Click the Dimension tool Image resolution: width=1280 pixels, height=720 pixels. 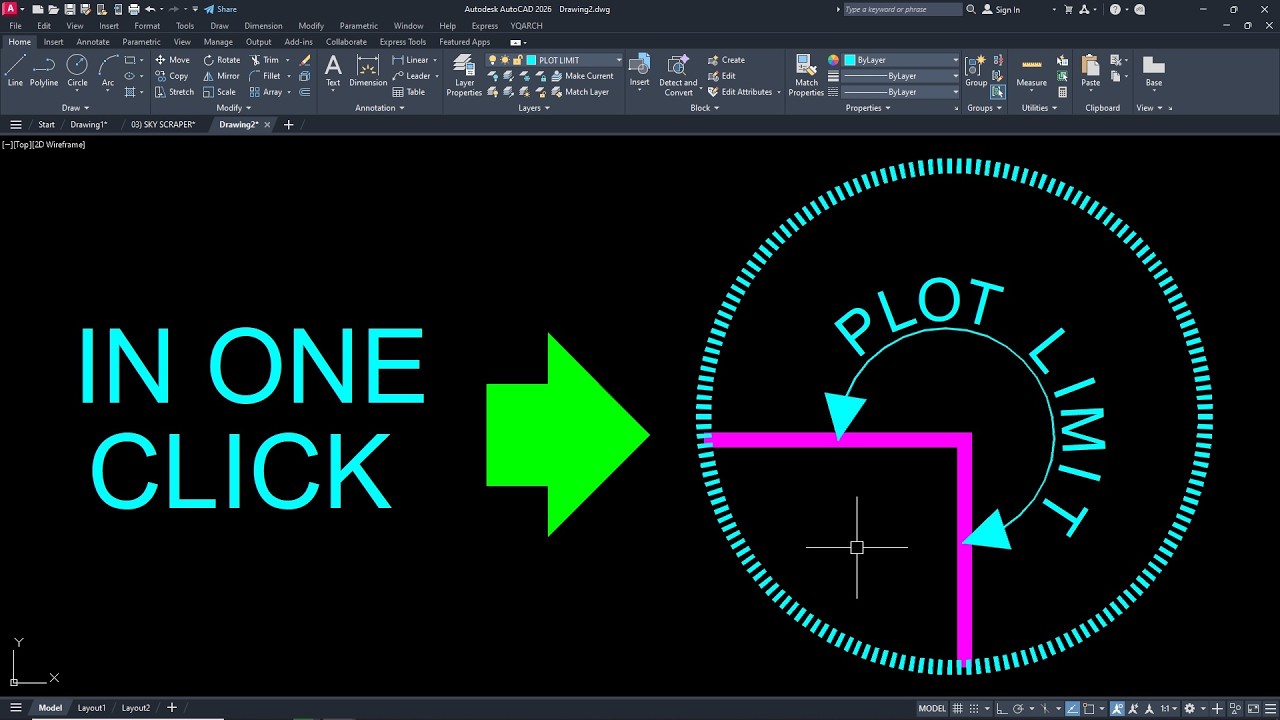pyautogui.click(x=368, y=70)
